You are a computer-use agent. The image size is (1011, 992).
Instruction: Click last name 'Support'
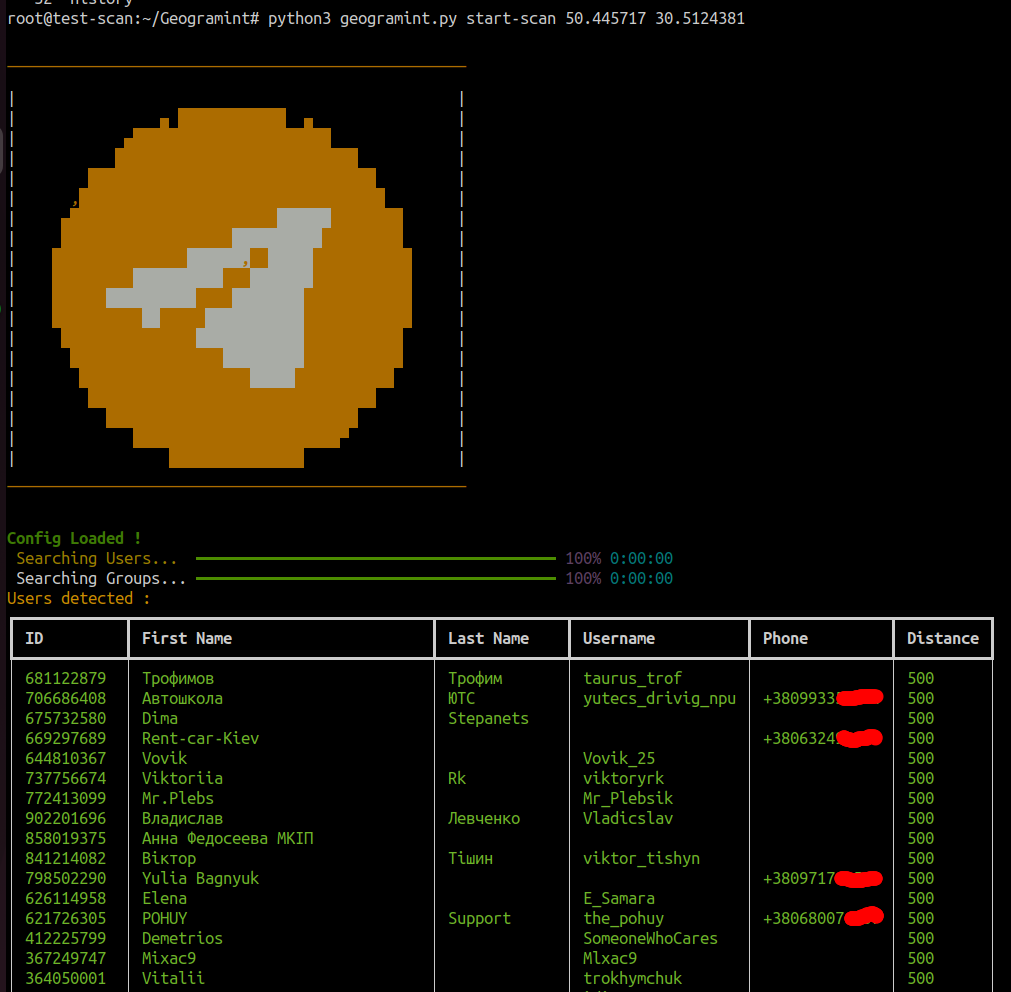pyautogui.click(x=480, y=918)
